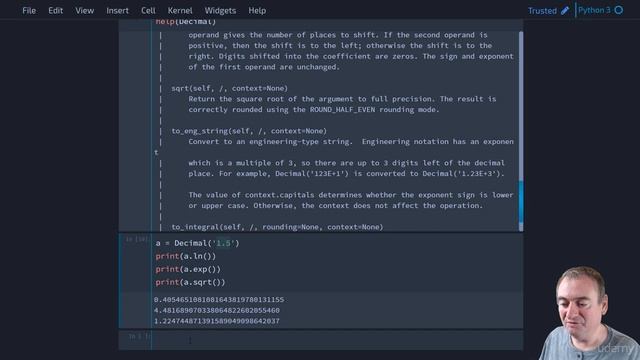Click output value starting with 1.2247448713
Viewport: 640px width, 360px height.
tap(217, 321)
